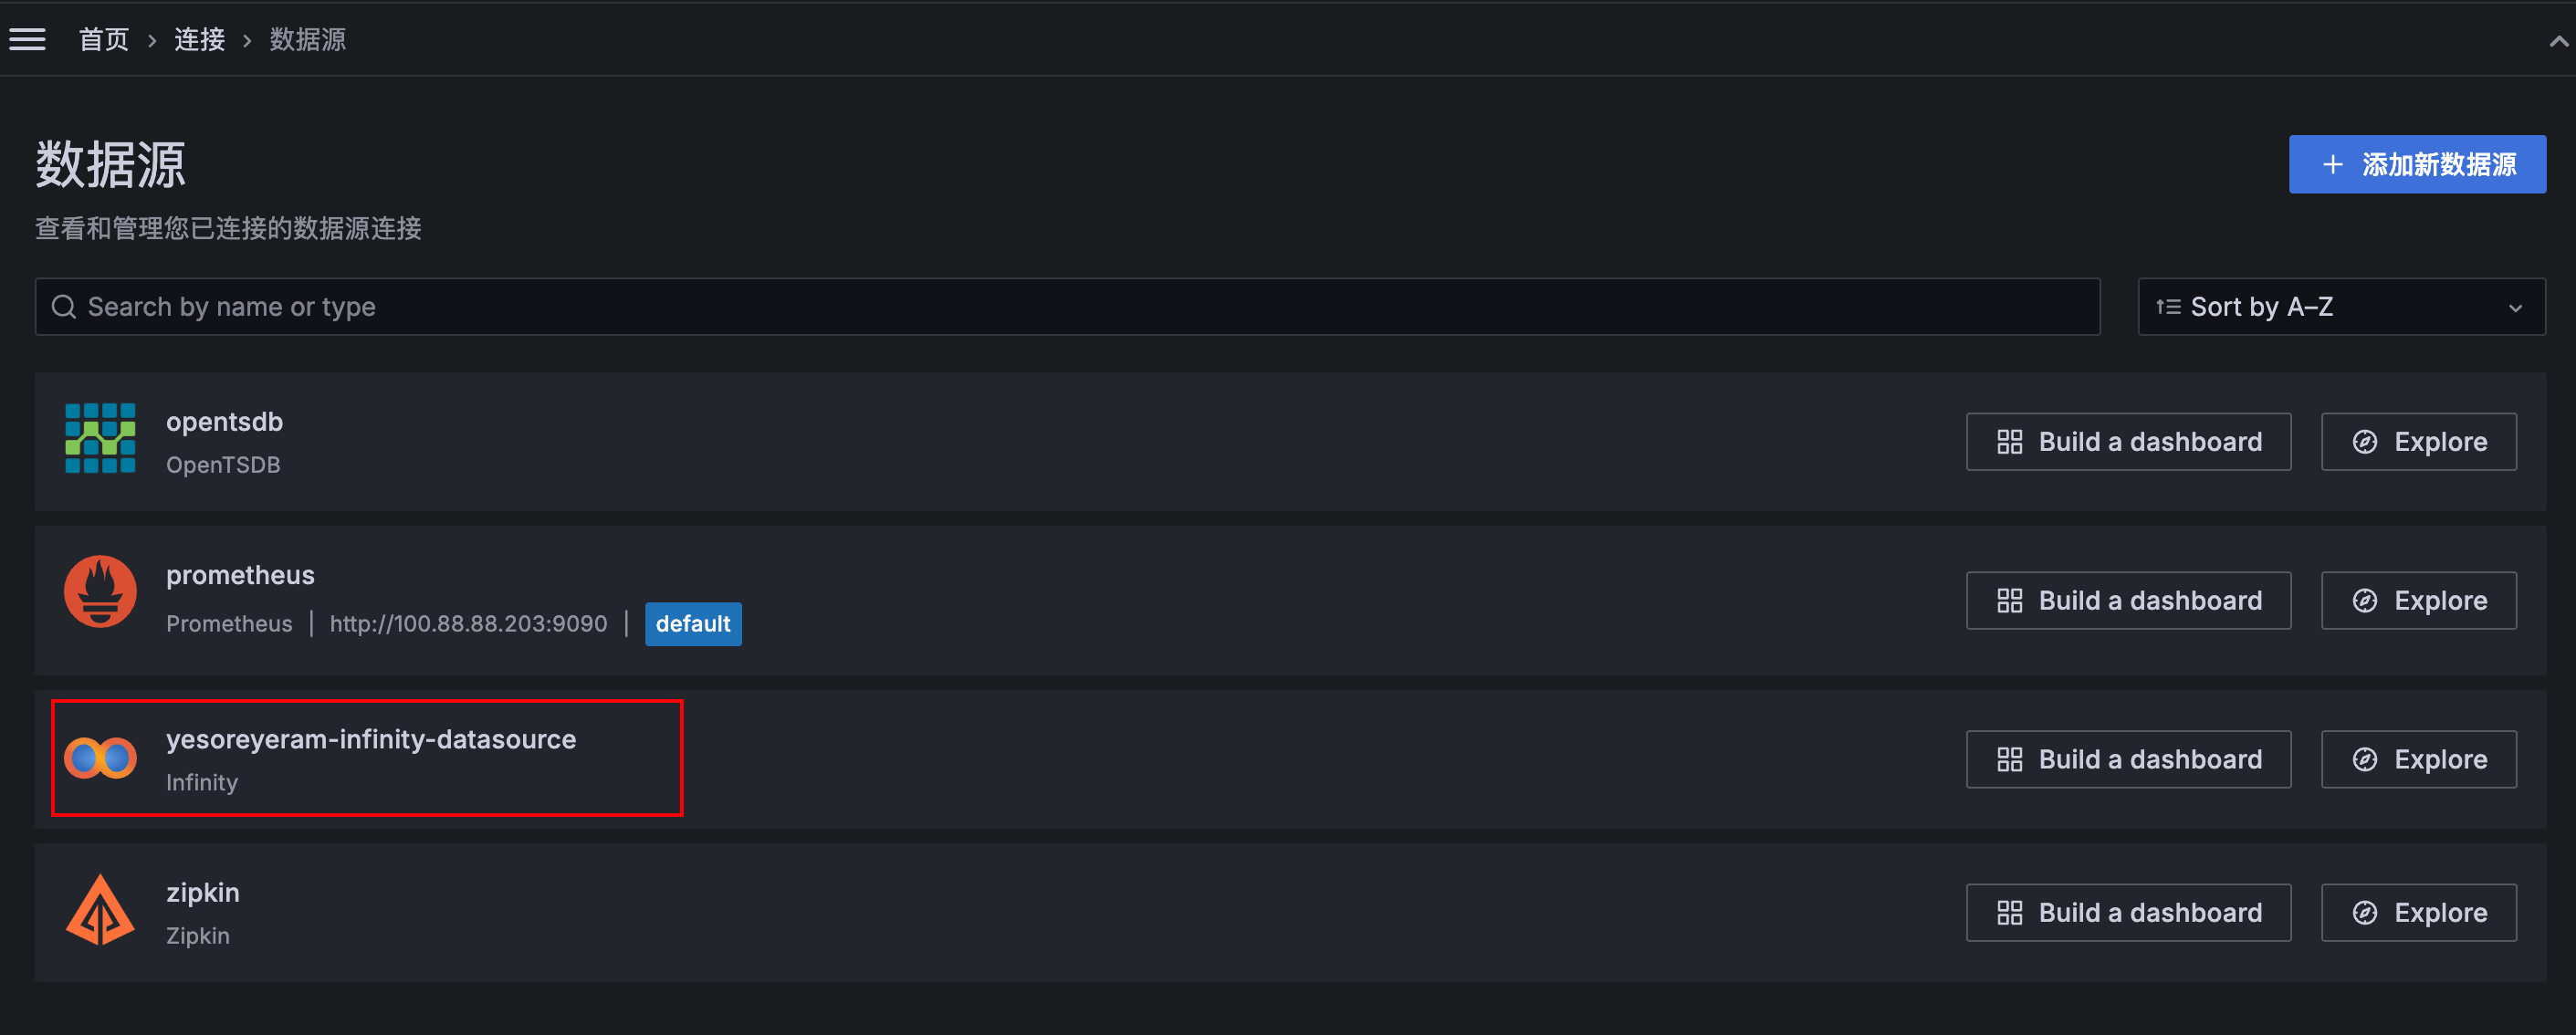Image resolution: width=2576 pixels, height=1035 pixels.
Task: Focus the Search by name or type field
Action: click(x=1067, y=306)
